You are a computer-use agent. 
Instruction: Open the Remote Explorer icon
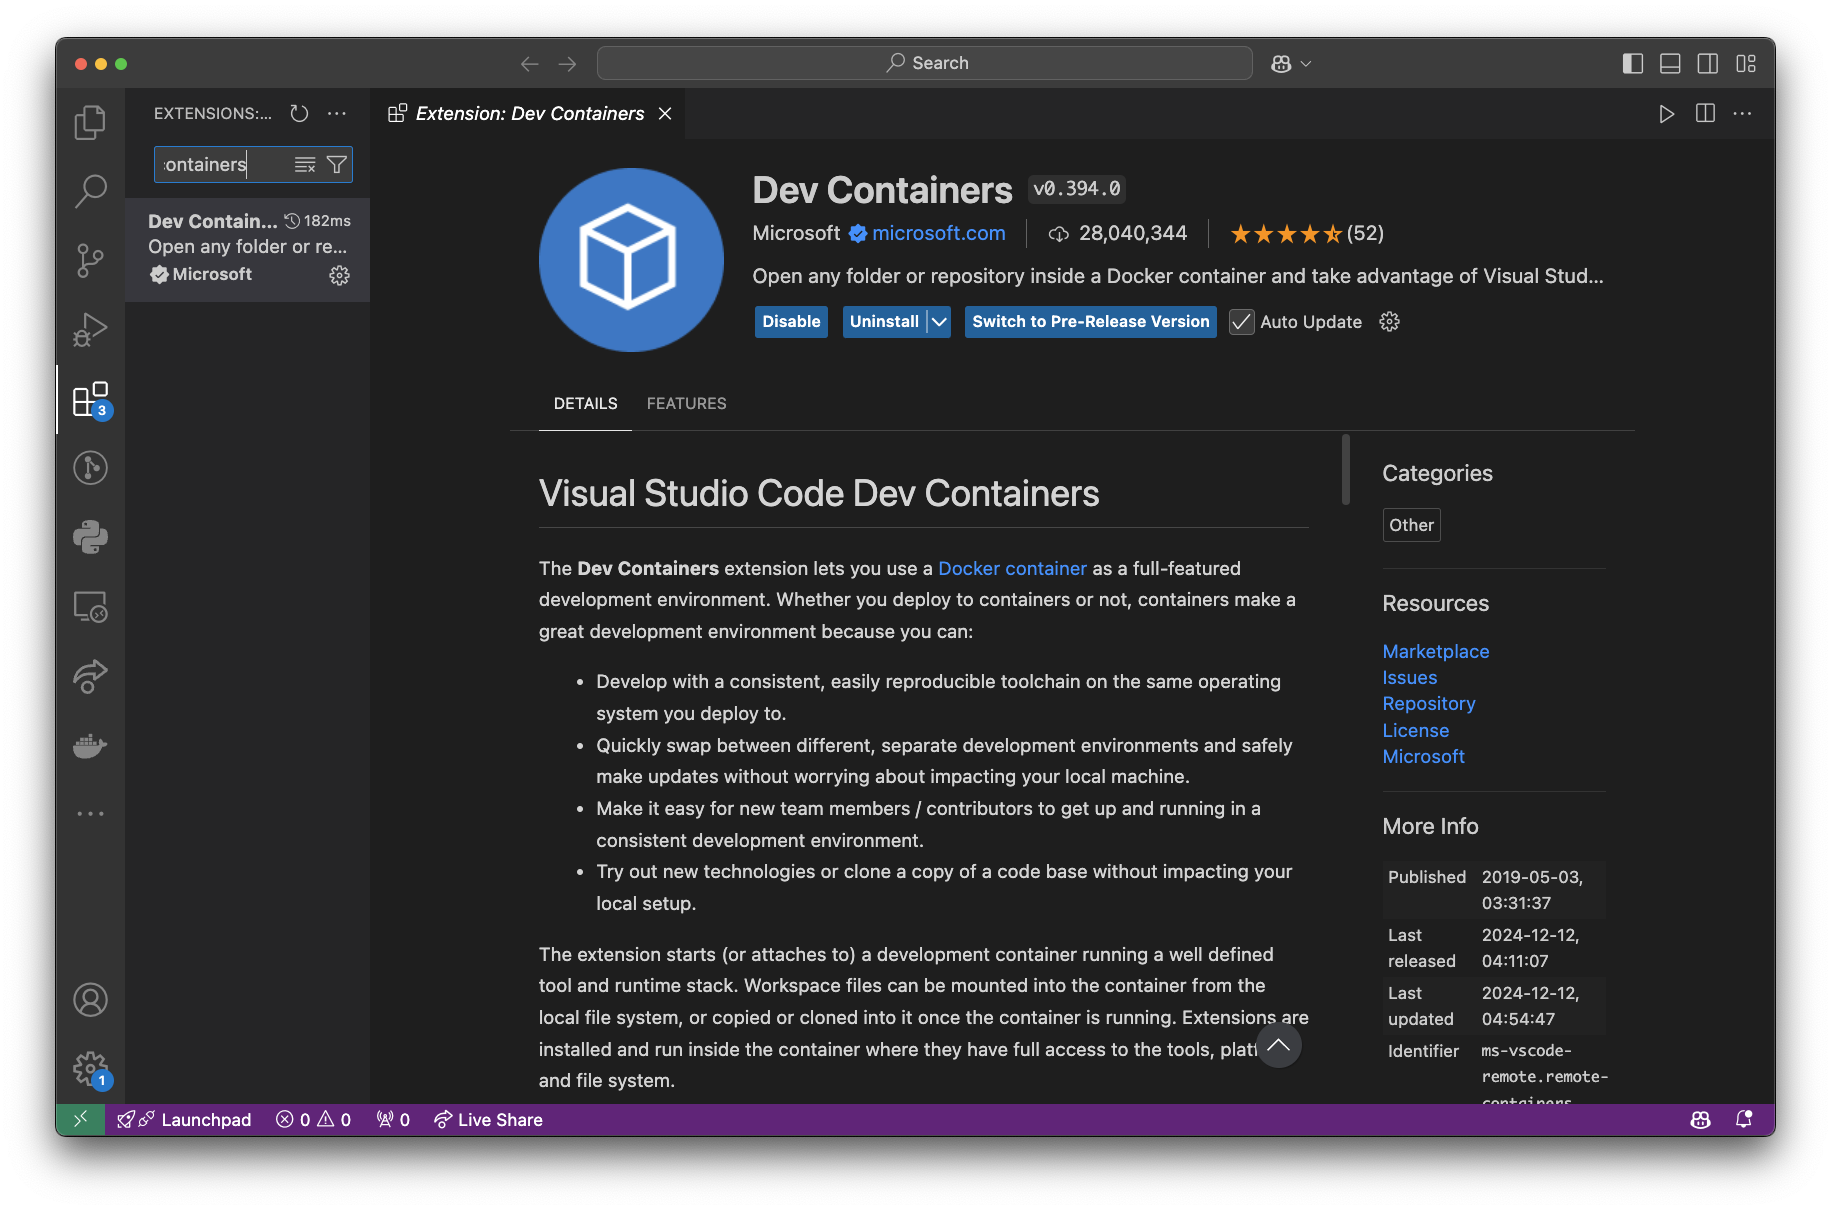tap(90, 607)
